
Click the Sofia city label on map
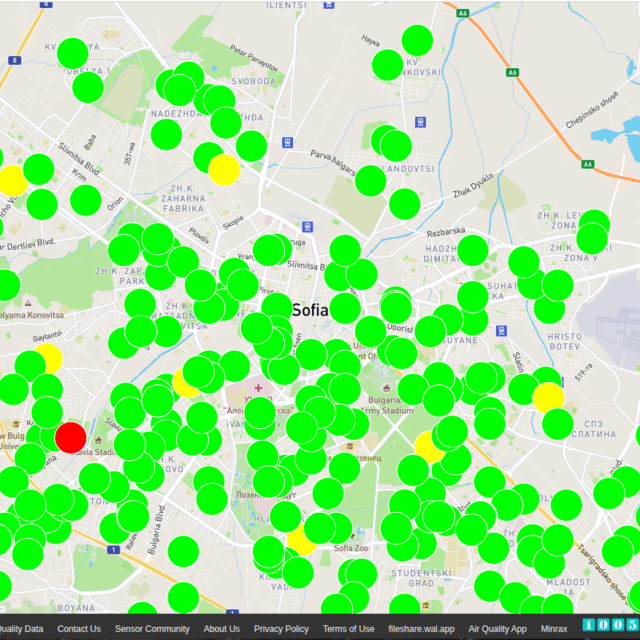click(x=310, y=310)
